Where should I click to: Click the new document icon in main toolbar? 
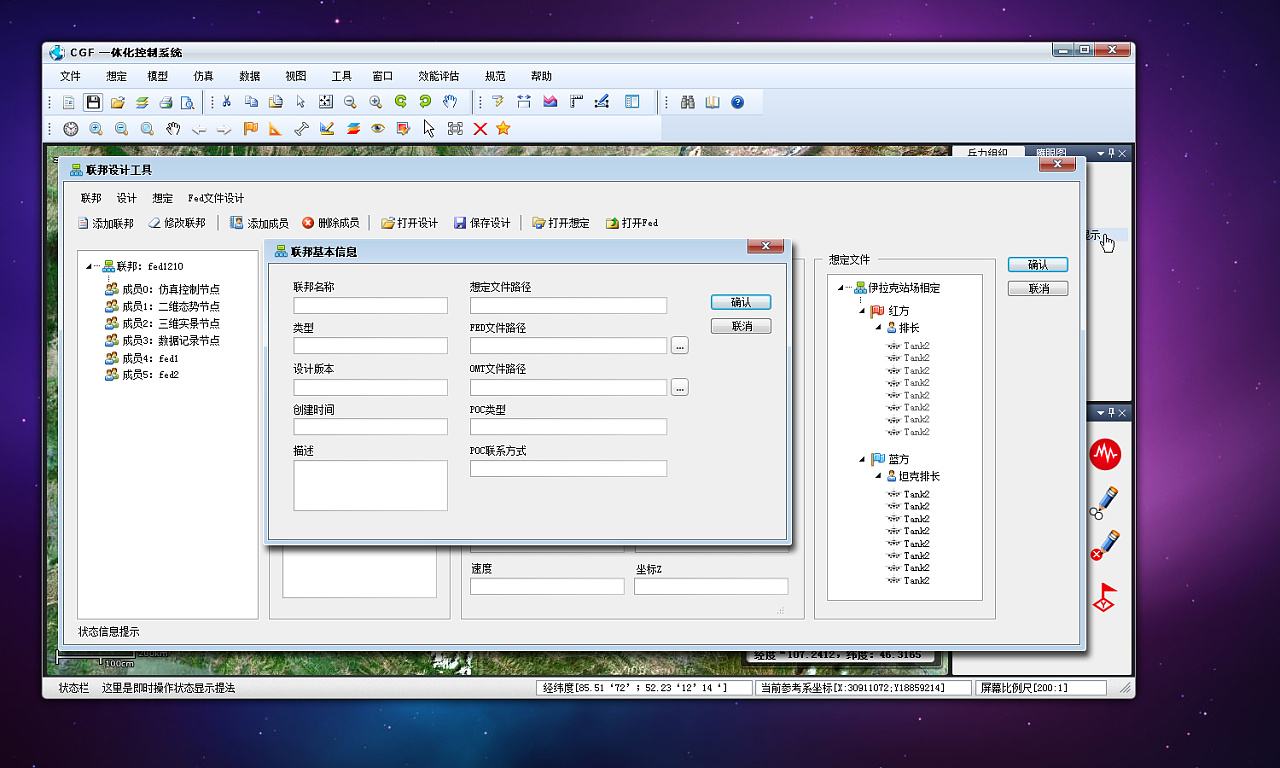tap(69, 102)
